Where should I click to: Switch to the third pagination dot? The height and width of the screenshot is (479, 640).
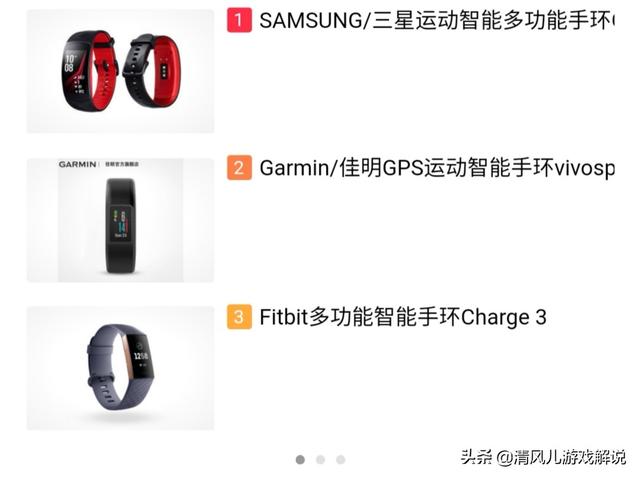pos(340,460)
